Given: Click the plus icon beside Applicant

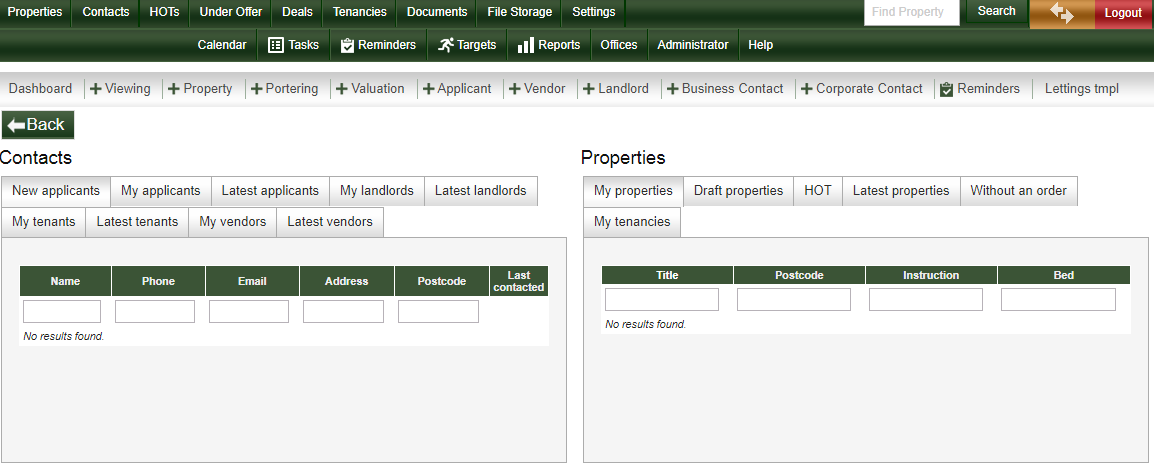Looking at the screenshot, I should (428, 89).
